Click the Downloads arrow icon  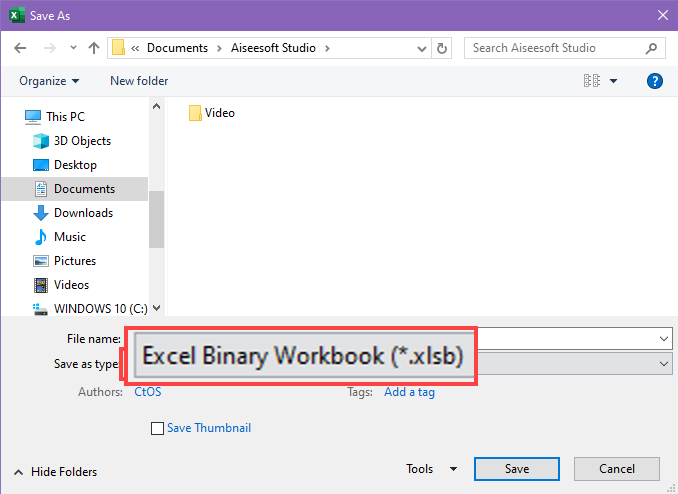tap(41, 213)
